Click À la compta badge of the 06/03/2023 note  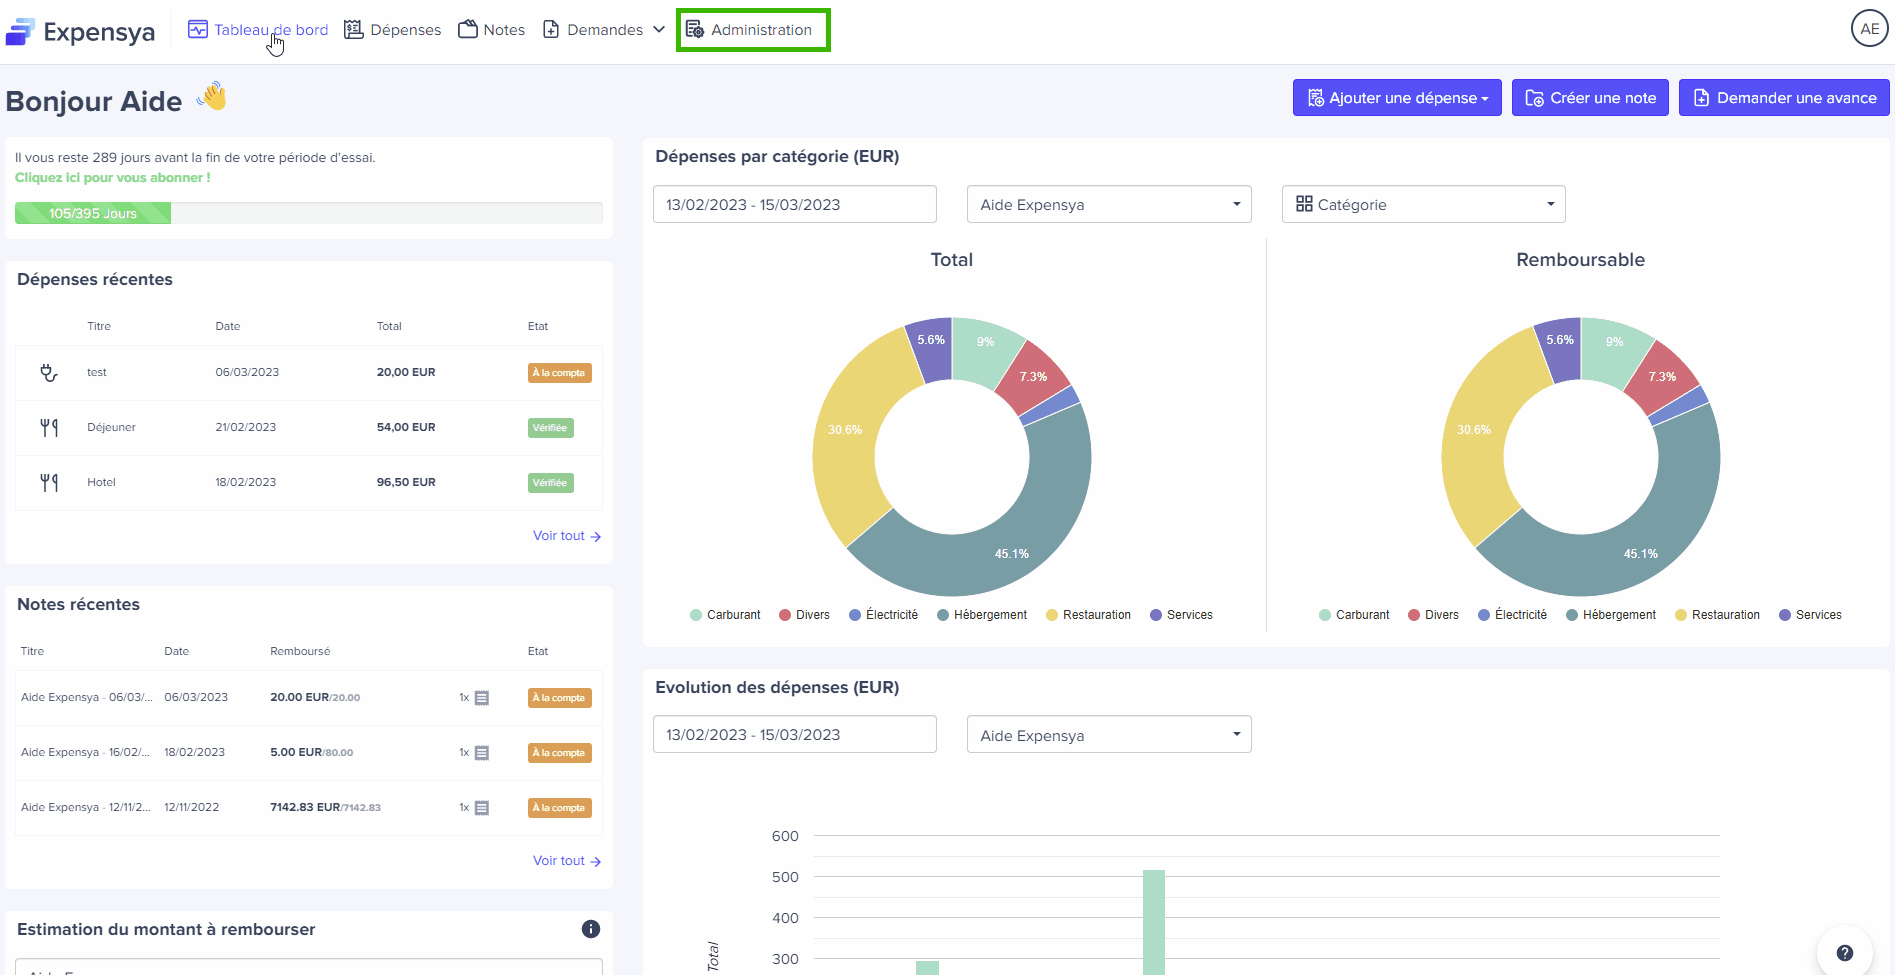click(x=559, y=698)
